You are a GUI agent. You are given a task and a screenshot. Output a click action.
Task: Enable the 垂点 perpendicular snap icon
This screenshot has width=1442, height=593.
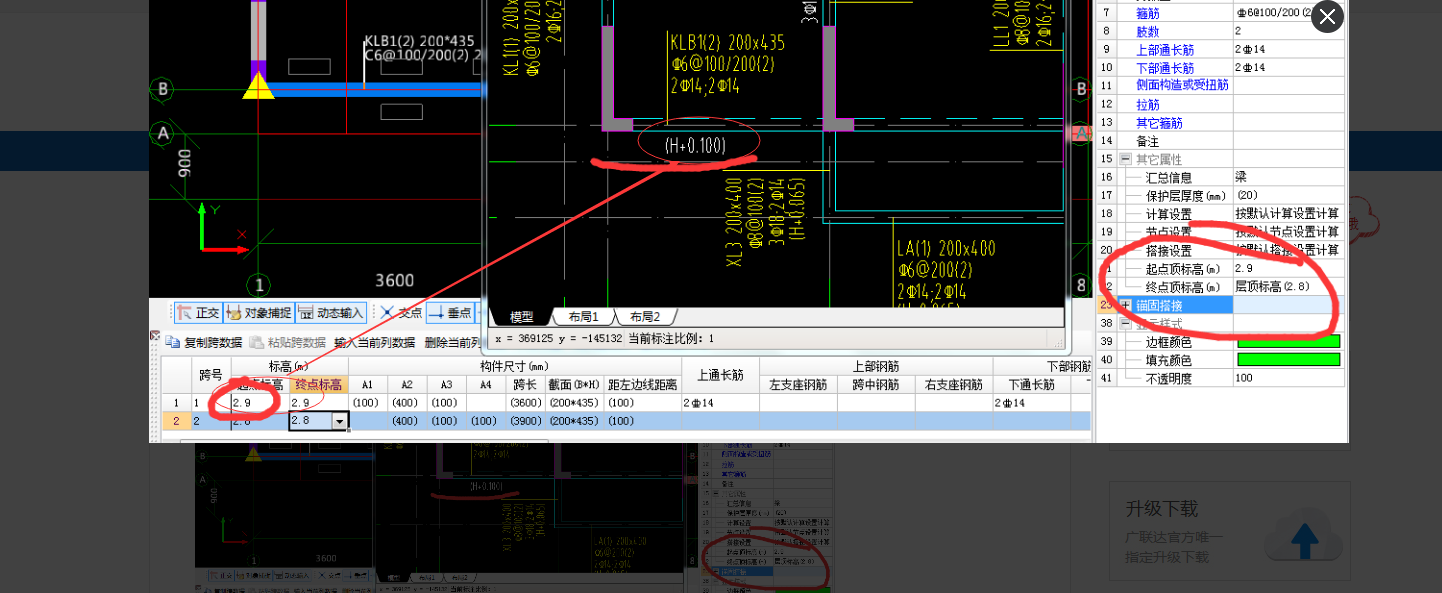pyautogui.click(x=449, y=313)
